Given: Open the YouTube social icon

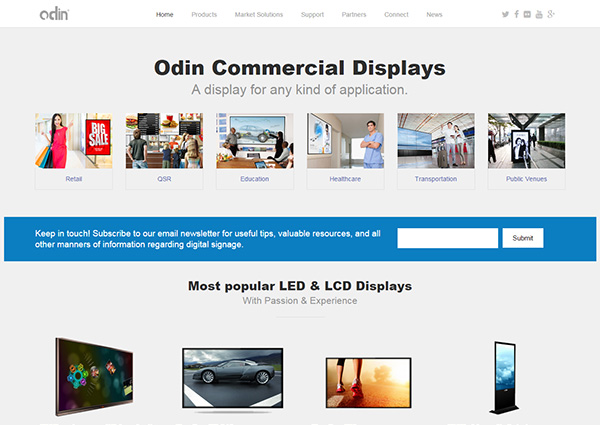Looking at the screenshot, I should point(539,15).
